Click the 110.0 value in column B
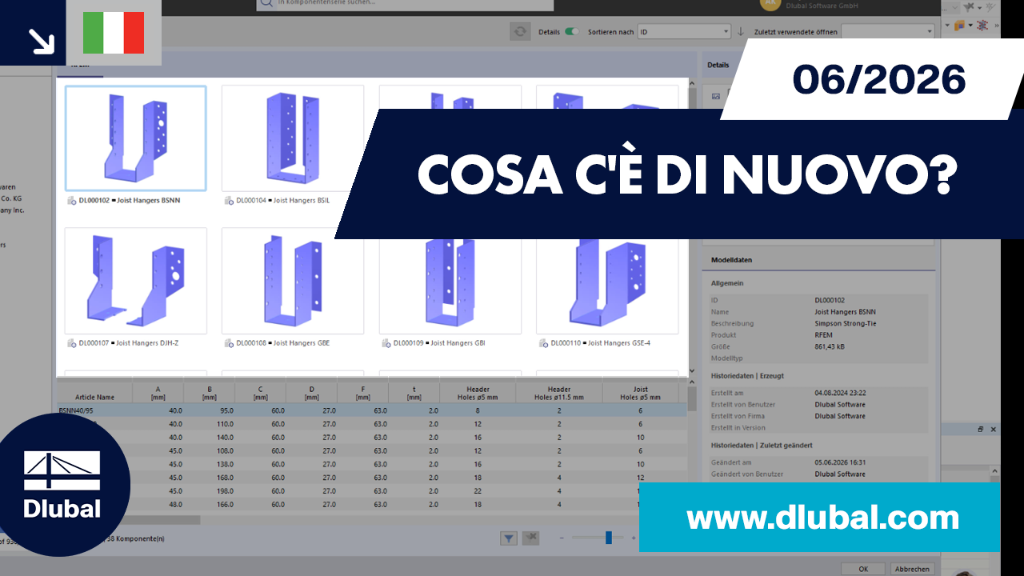Screen dimensions: 1024x576 [x=225, y=424]
